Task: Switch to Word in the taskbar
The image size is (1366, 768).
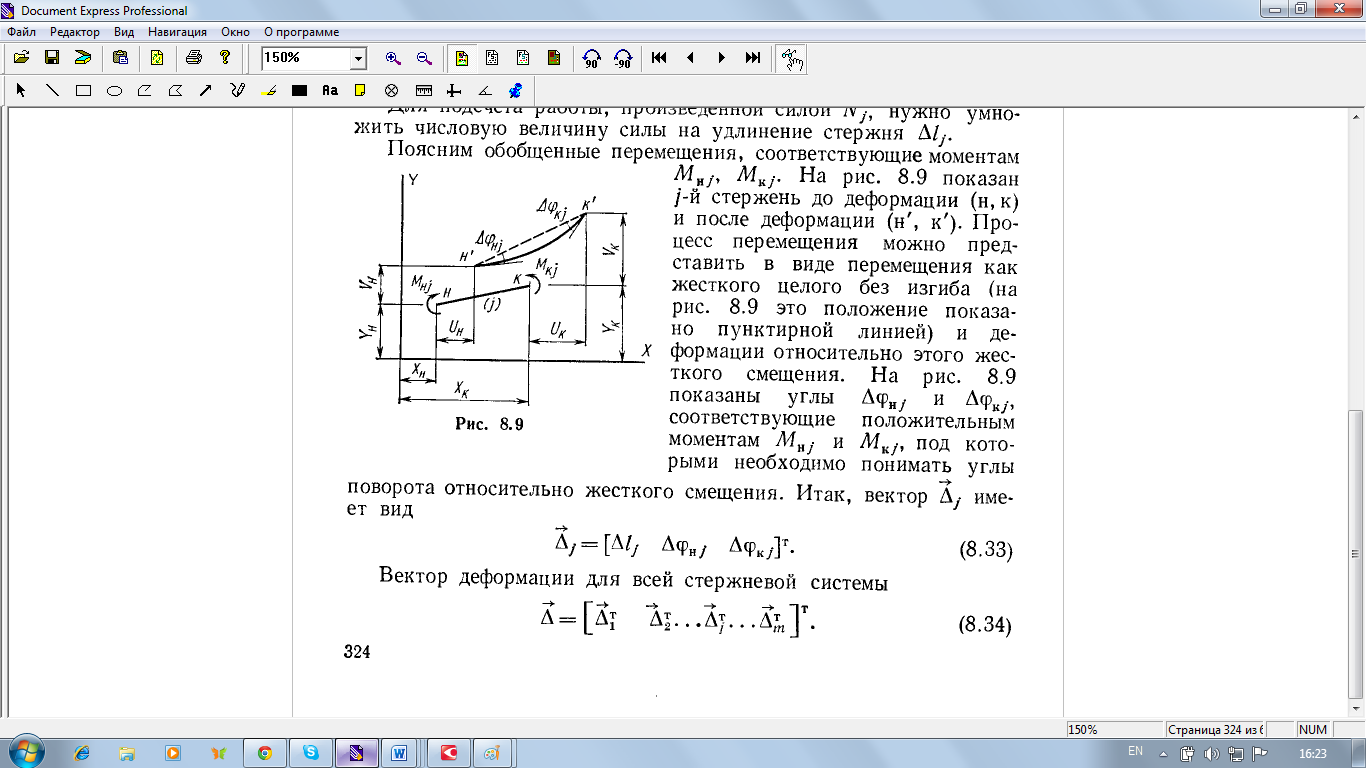Action: [400, 753]
